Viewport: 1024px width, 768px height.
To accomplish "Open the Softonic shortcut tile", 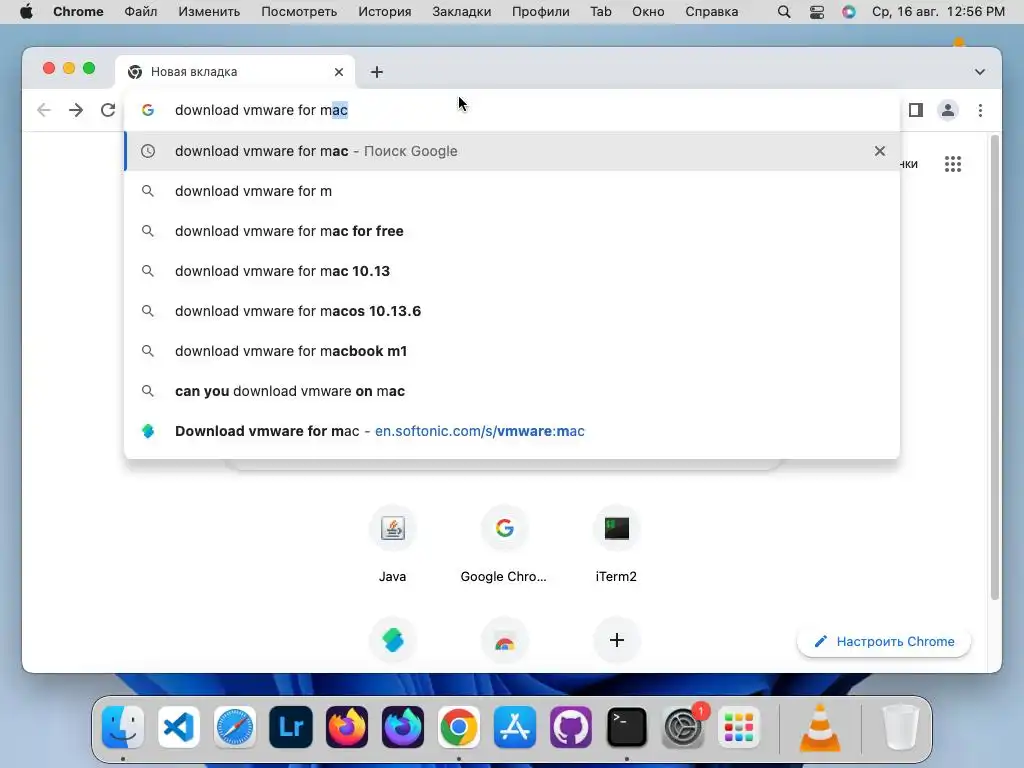I will 392,640.
